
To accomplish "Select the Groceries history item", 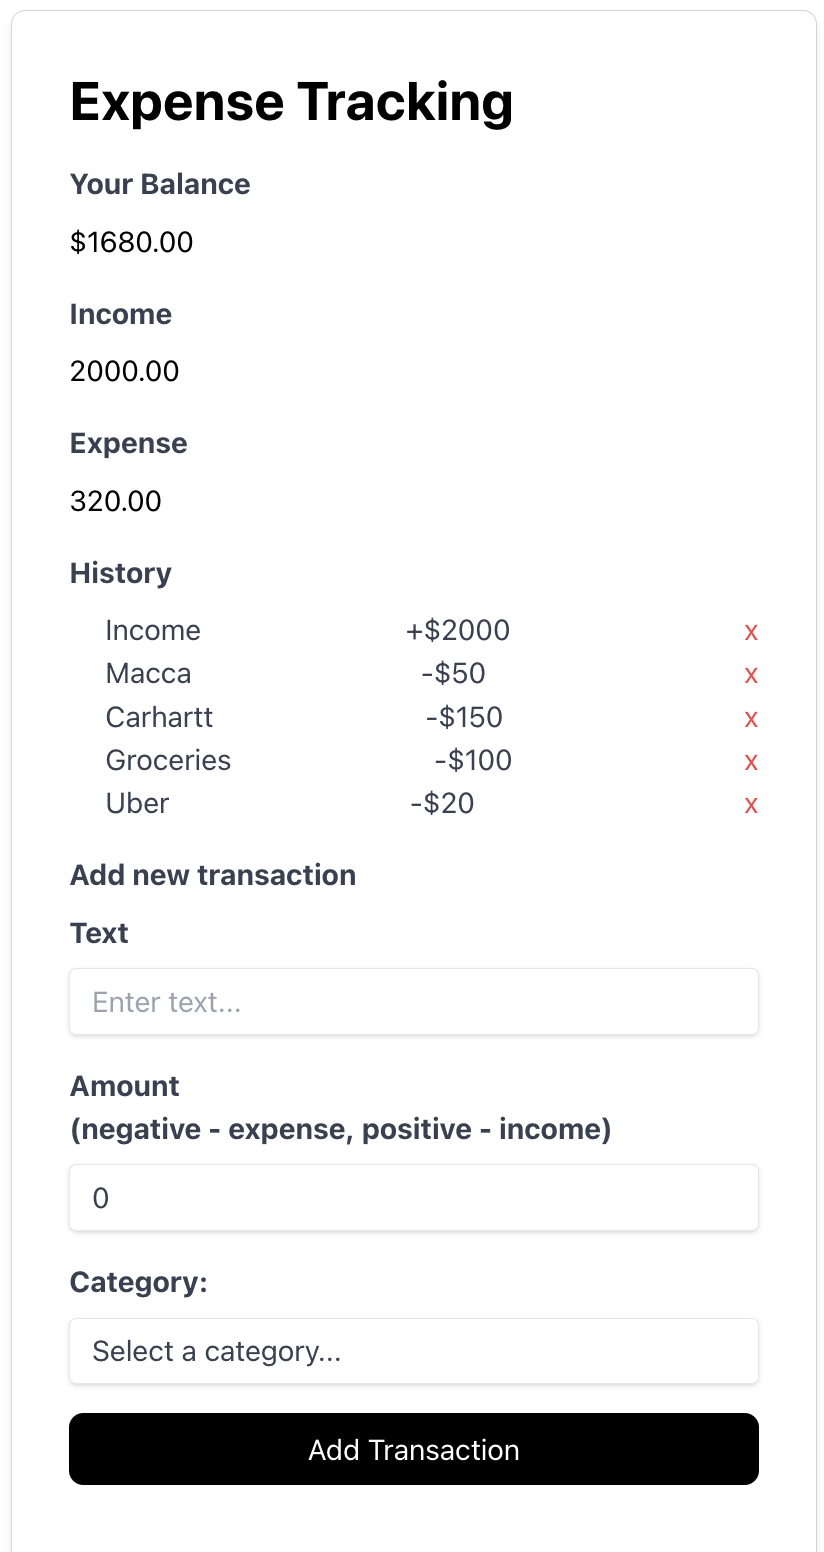I will tap(168, 760).
